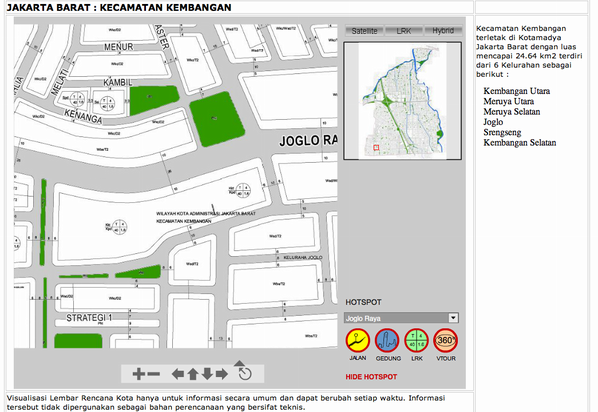Image resolution: width=598 pixels, height=412 pixels.
Task: Open the Joglo Raya hotspot dropdown
Action: (401, 318)
